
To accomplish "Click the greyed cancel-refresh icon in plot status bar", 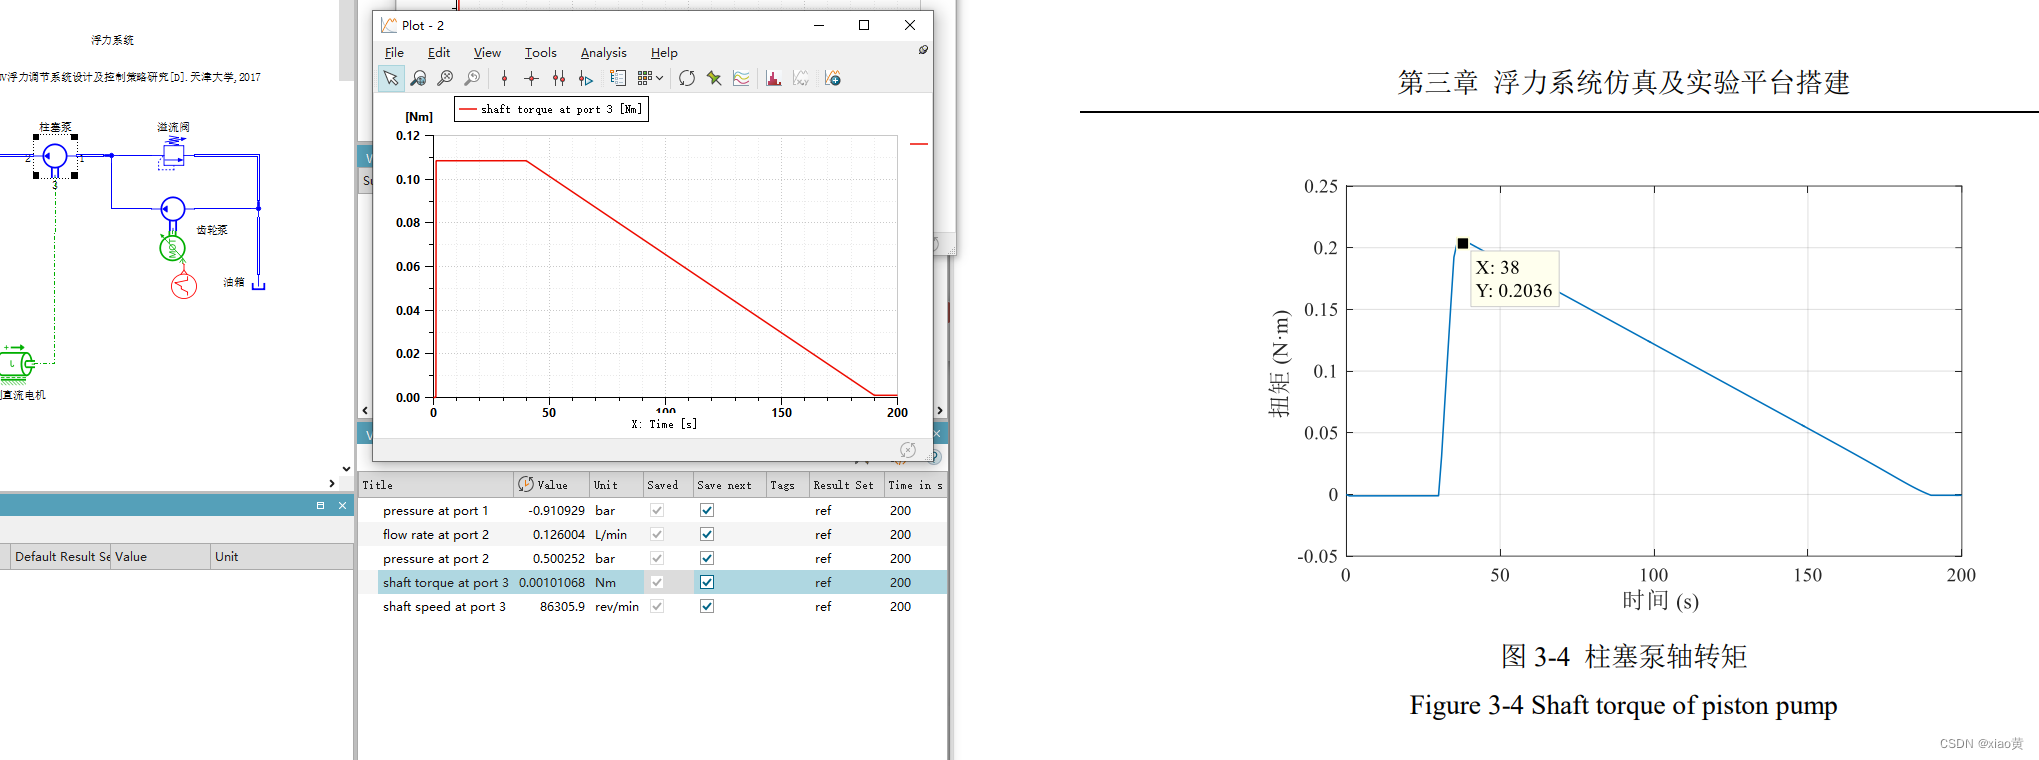I will point(908,450).
